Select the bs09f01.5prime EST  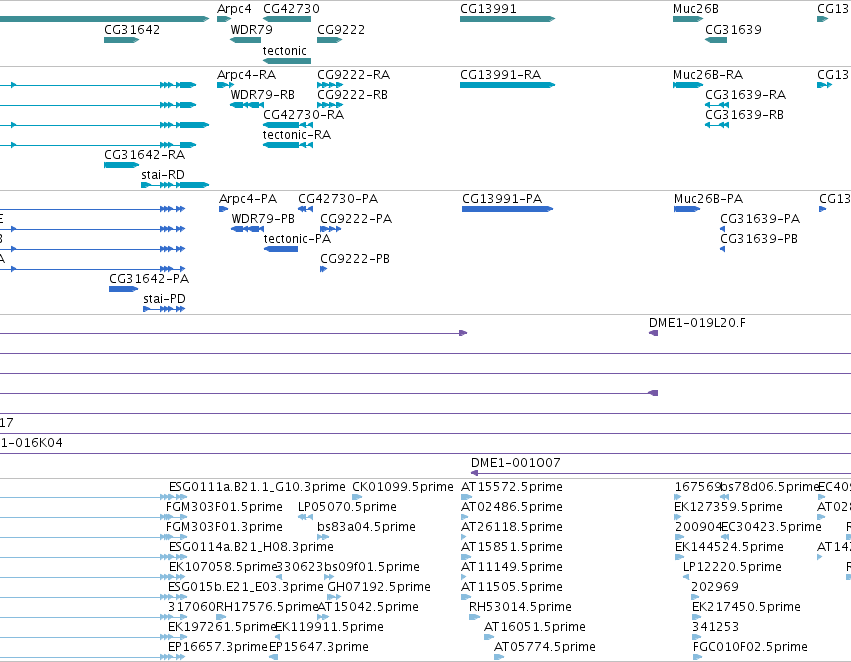point(329,578)
